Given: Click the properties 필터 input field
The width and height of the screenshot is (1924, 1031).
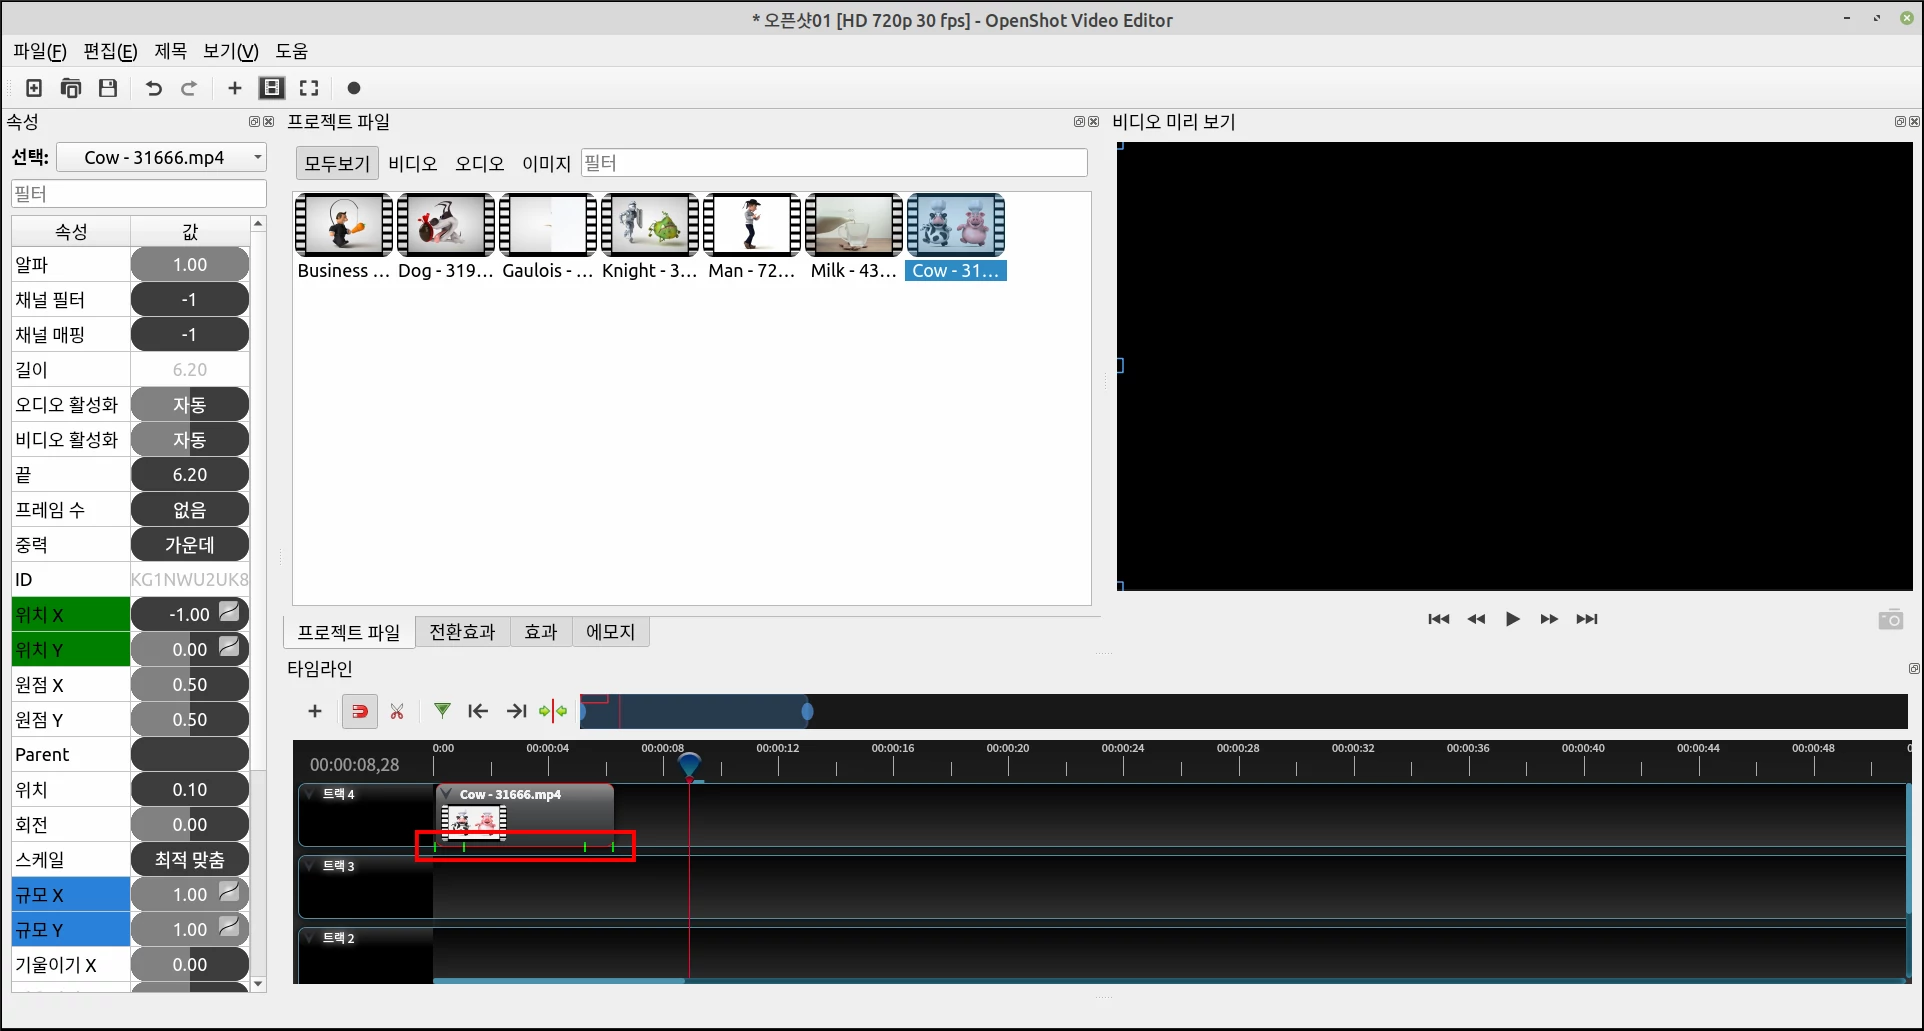Looking at the screenshot, I should click(139, 193).
